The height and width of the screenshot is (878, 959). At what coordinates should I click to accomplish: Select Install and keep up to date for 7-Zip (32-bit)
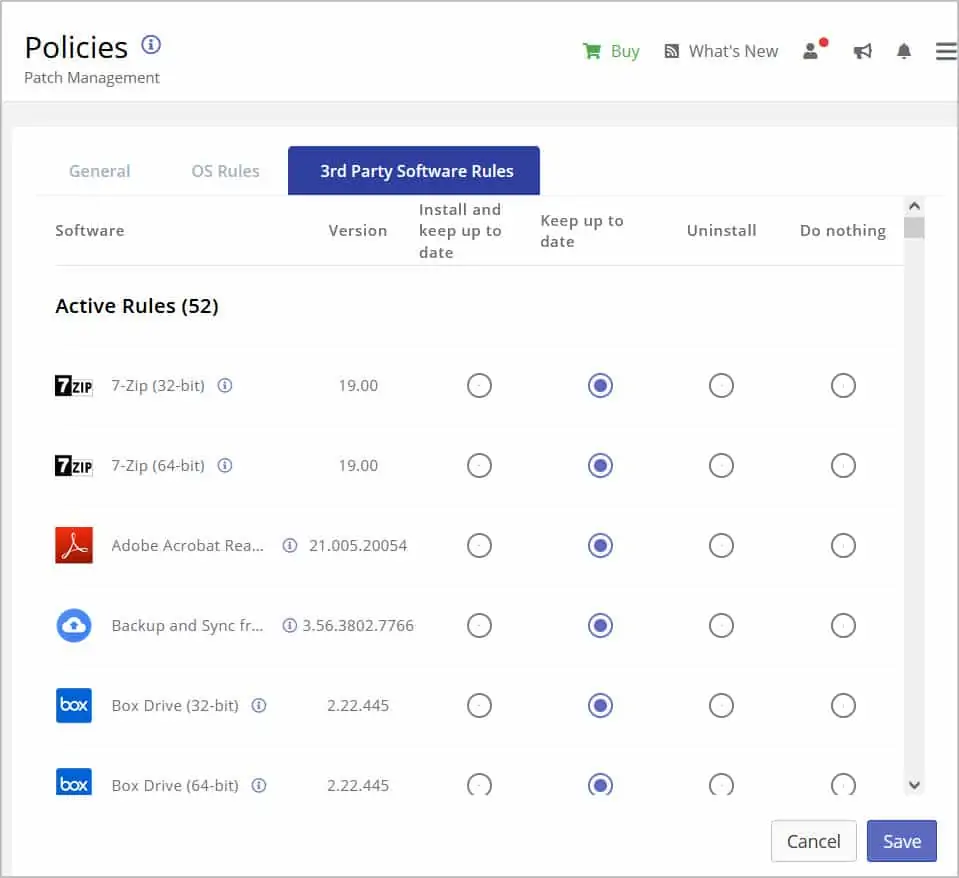click(x=480, y=386)
